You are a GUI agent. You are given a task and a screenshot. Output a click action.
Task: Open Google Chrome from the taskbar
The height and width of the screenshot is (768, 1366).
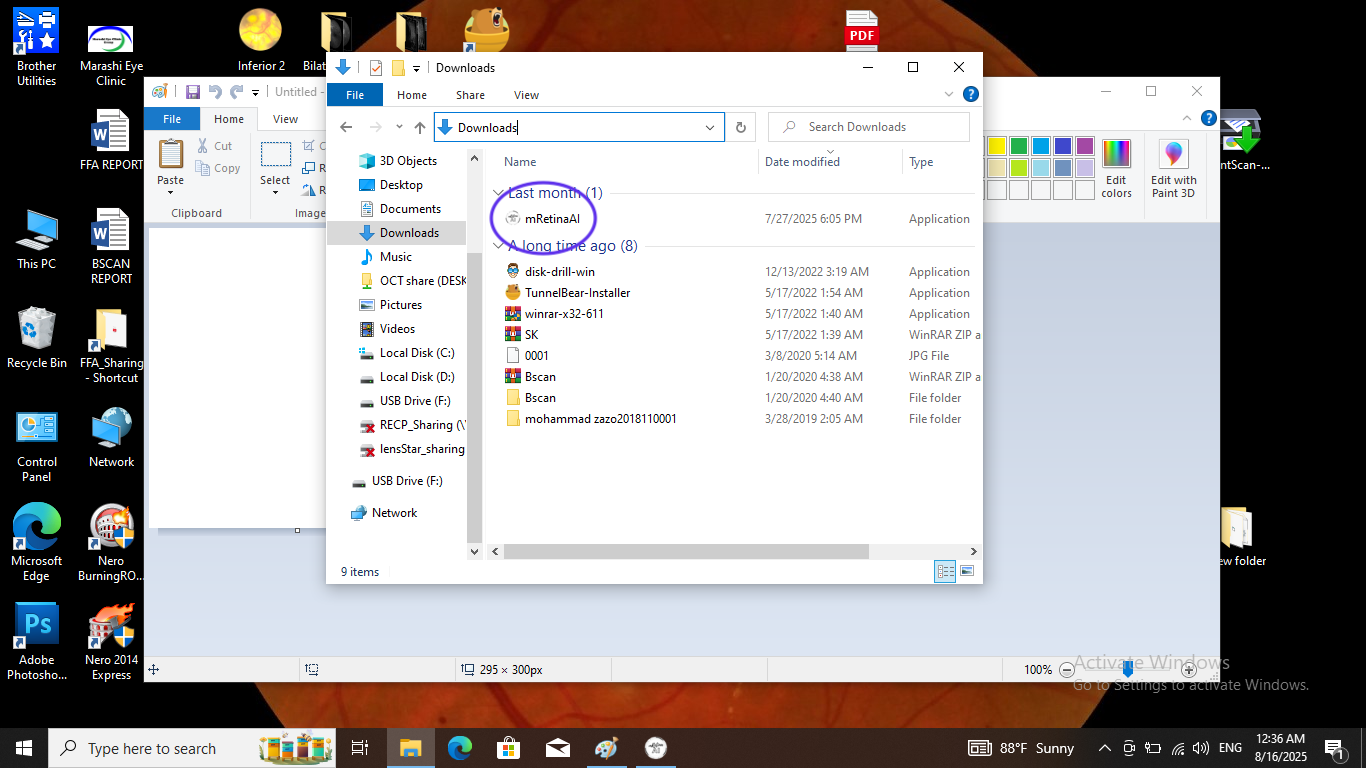tap(459, 747)
